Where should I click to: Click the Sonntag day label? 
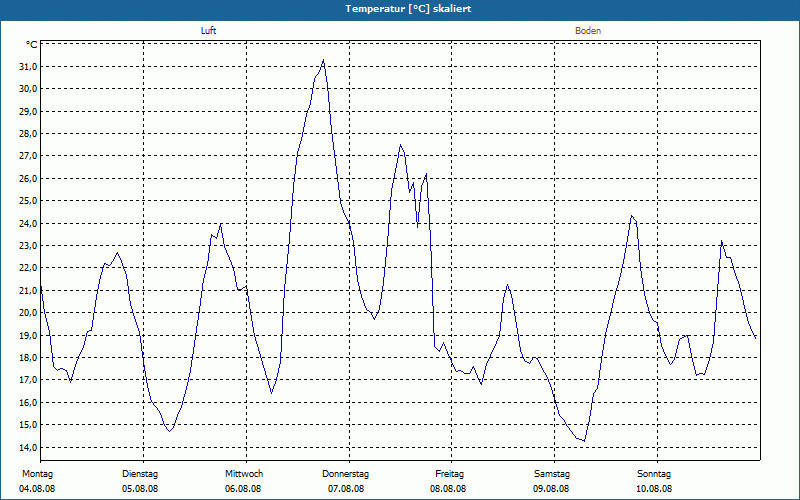(x=654, y=474)
